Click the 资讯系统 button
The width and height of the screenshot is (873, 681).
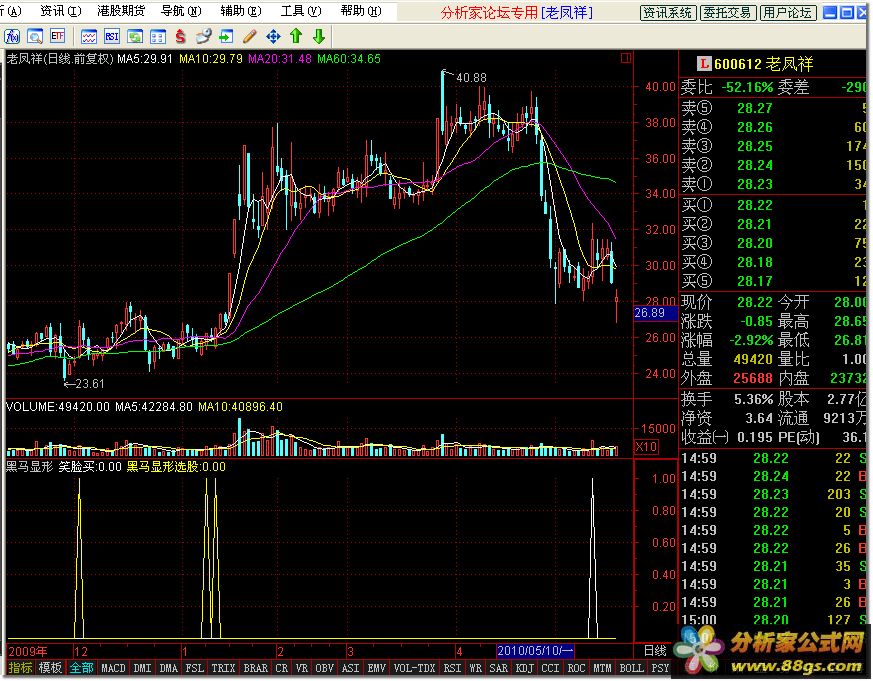click(667, 13)
